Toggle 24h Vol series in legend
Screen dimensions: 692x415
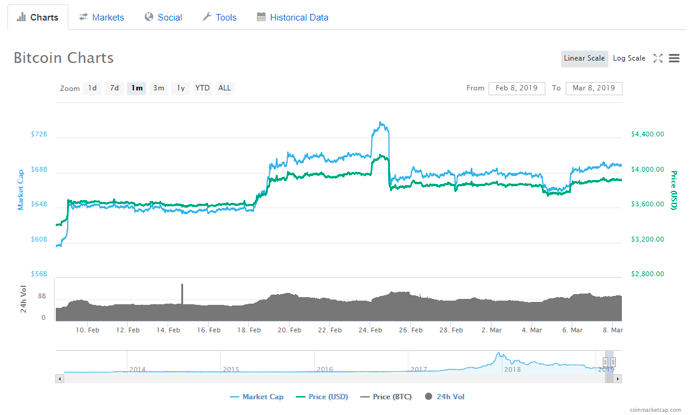pyautogui.click(x=444, y=396)
